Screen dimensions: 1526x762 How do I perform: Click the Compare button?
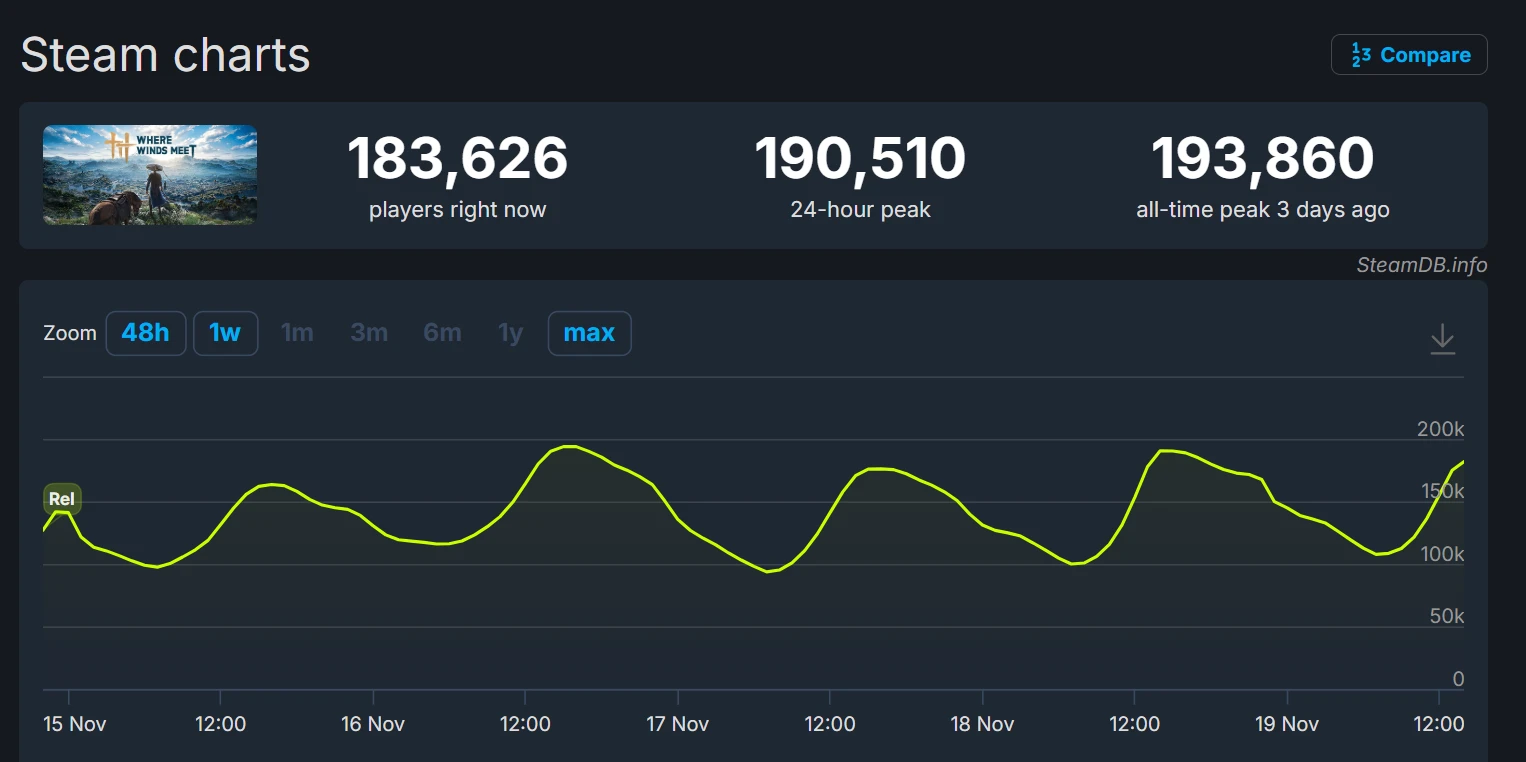click(x=1409, y=55)
